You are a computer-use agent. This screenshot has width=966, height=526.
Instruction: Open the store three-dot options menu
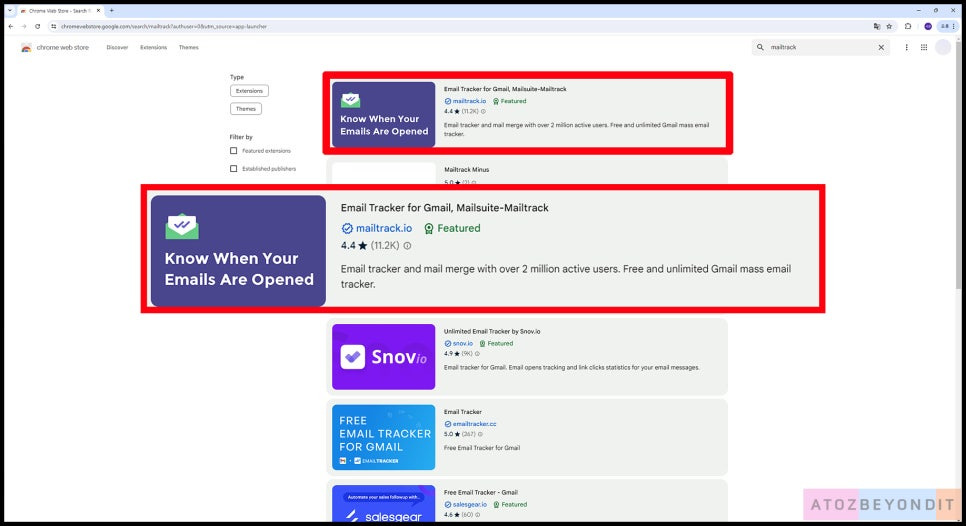point(906,47)
